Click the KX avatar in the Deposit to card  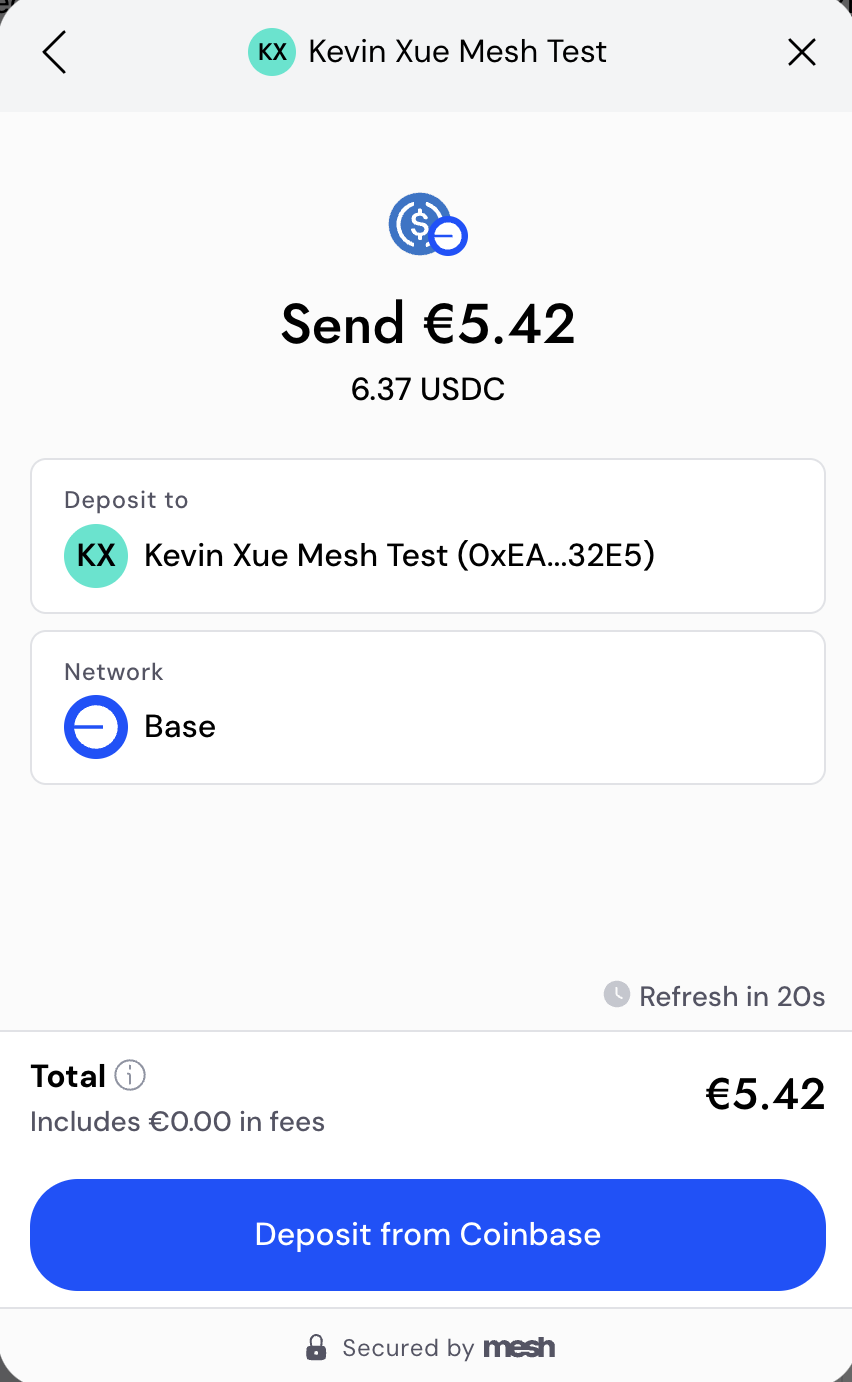click(96, 555)
